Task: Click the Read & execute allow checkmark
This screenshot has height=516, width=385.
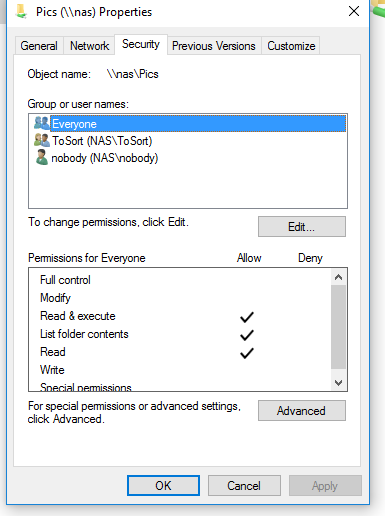Action: 247,317
